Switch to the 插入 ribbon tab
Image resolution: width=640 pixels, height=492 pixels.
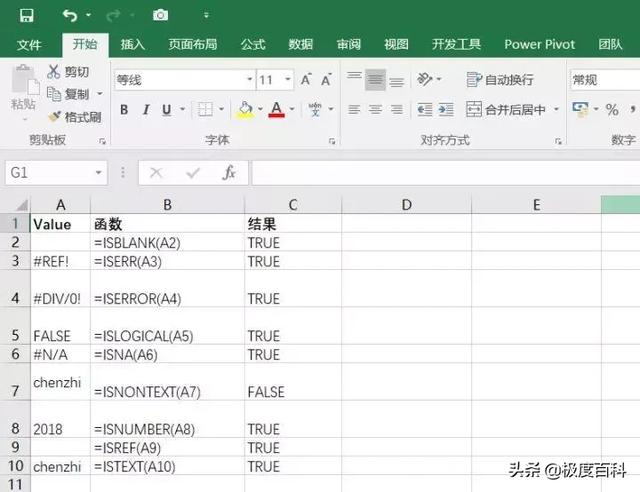tap(132, 45)
